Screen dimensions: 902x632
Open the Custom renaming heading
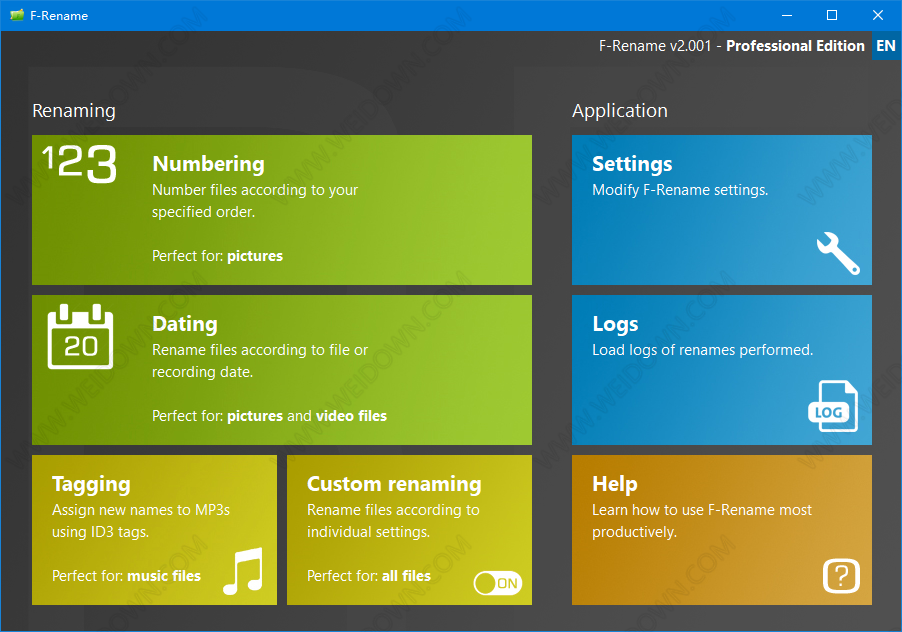pos(394,484)
